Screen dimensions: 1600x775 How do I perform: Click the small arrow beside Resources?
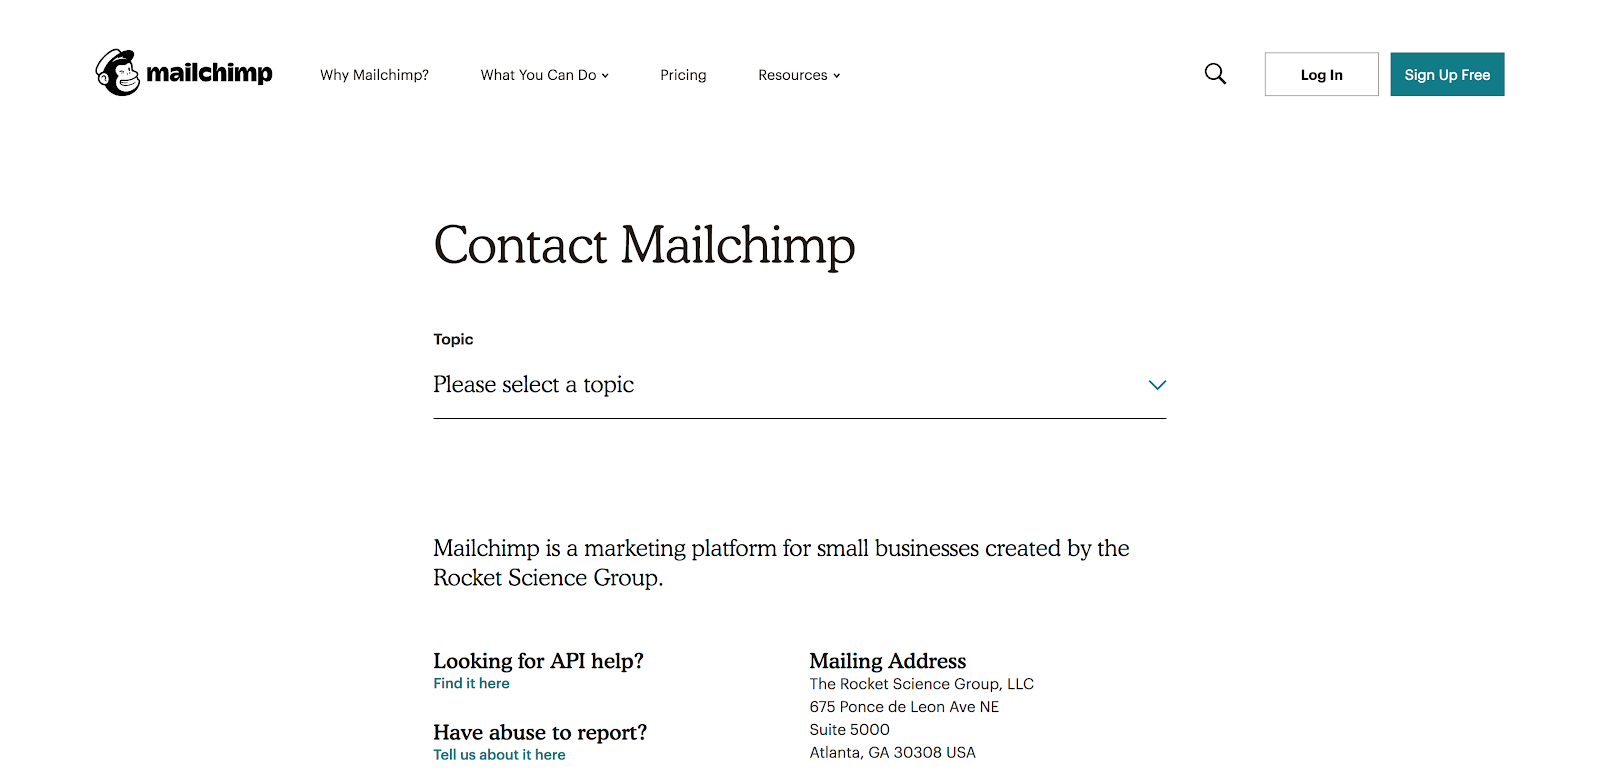coord(837,76)
